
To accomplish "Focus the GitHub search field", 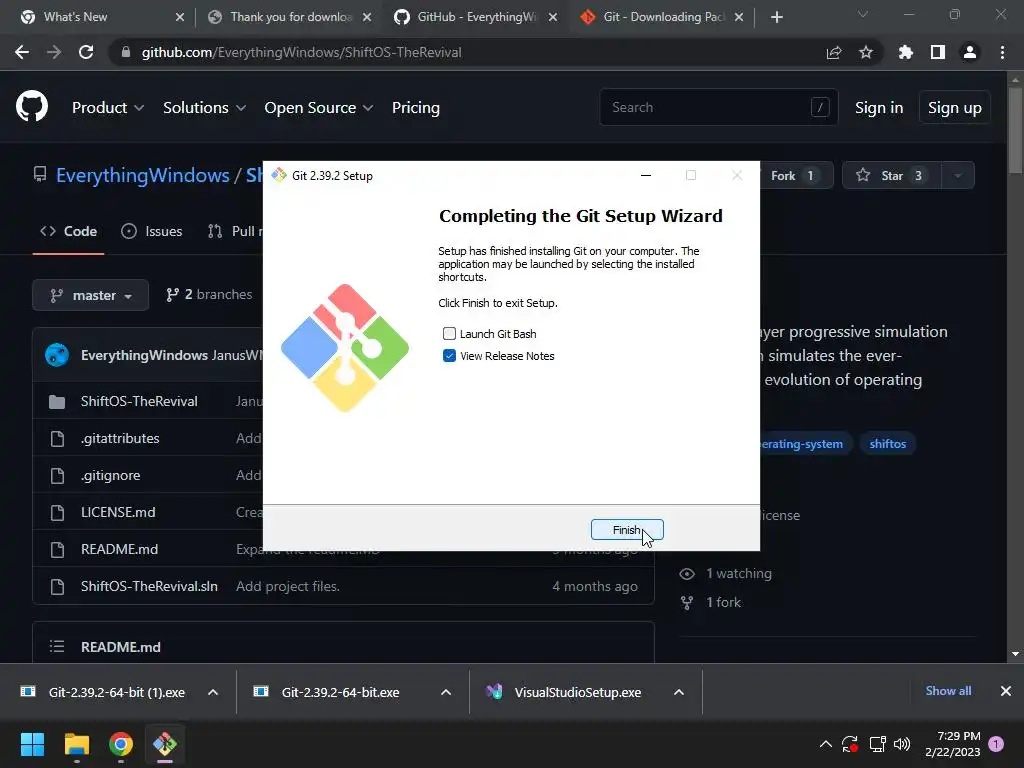I will (x=719, y=107).
